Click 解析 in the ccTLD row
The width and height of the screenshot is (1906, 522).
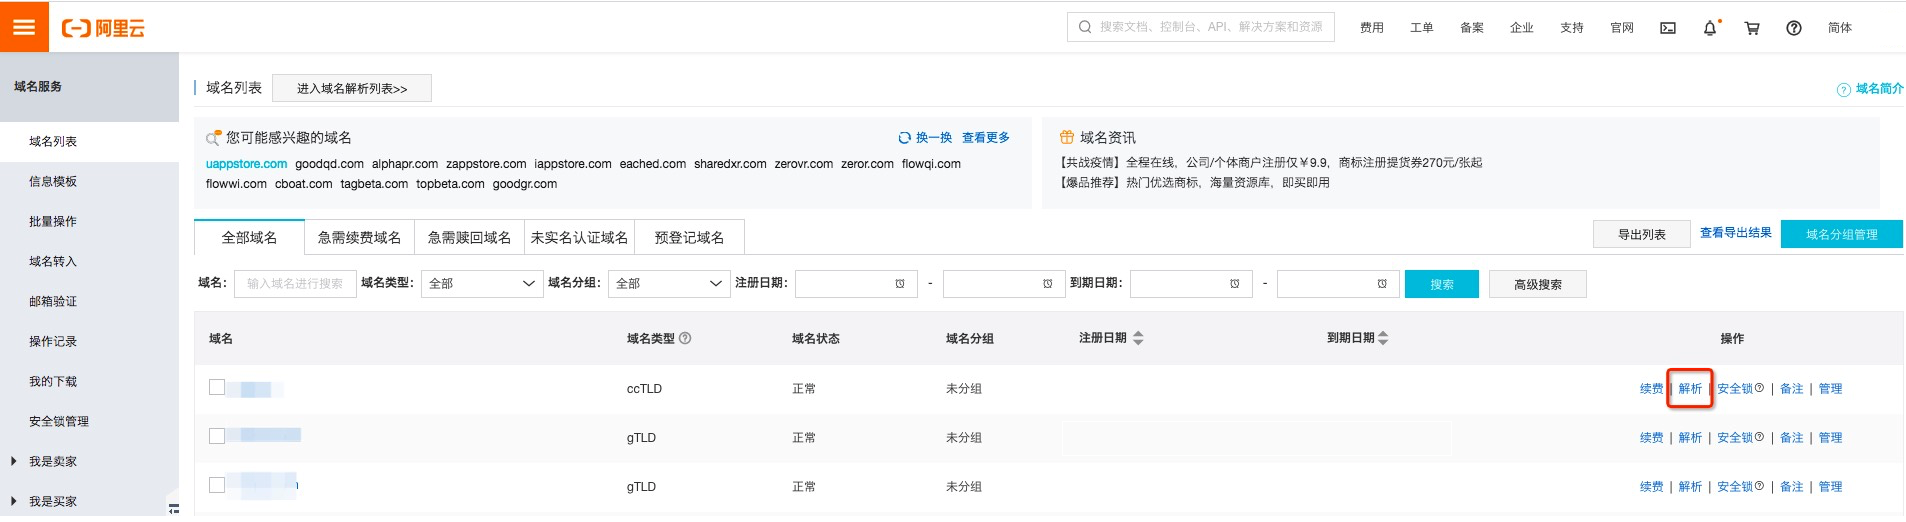coord(1690,389)
